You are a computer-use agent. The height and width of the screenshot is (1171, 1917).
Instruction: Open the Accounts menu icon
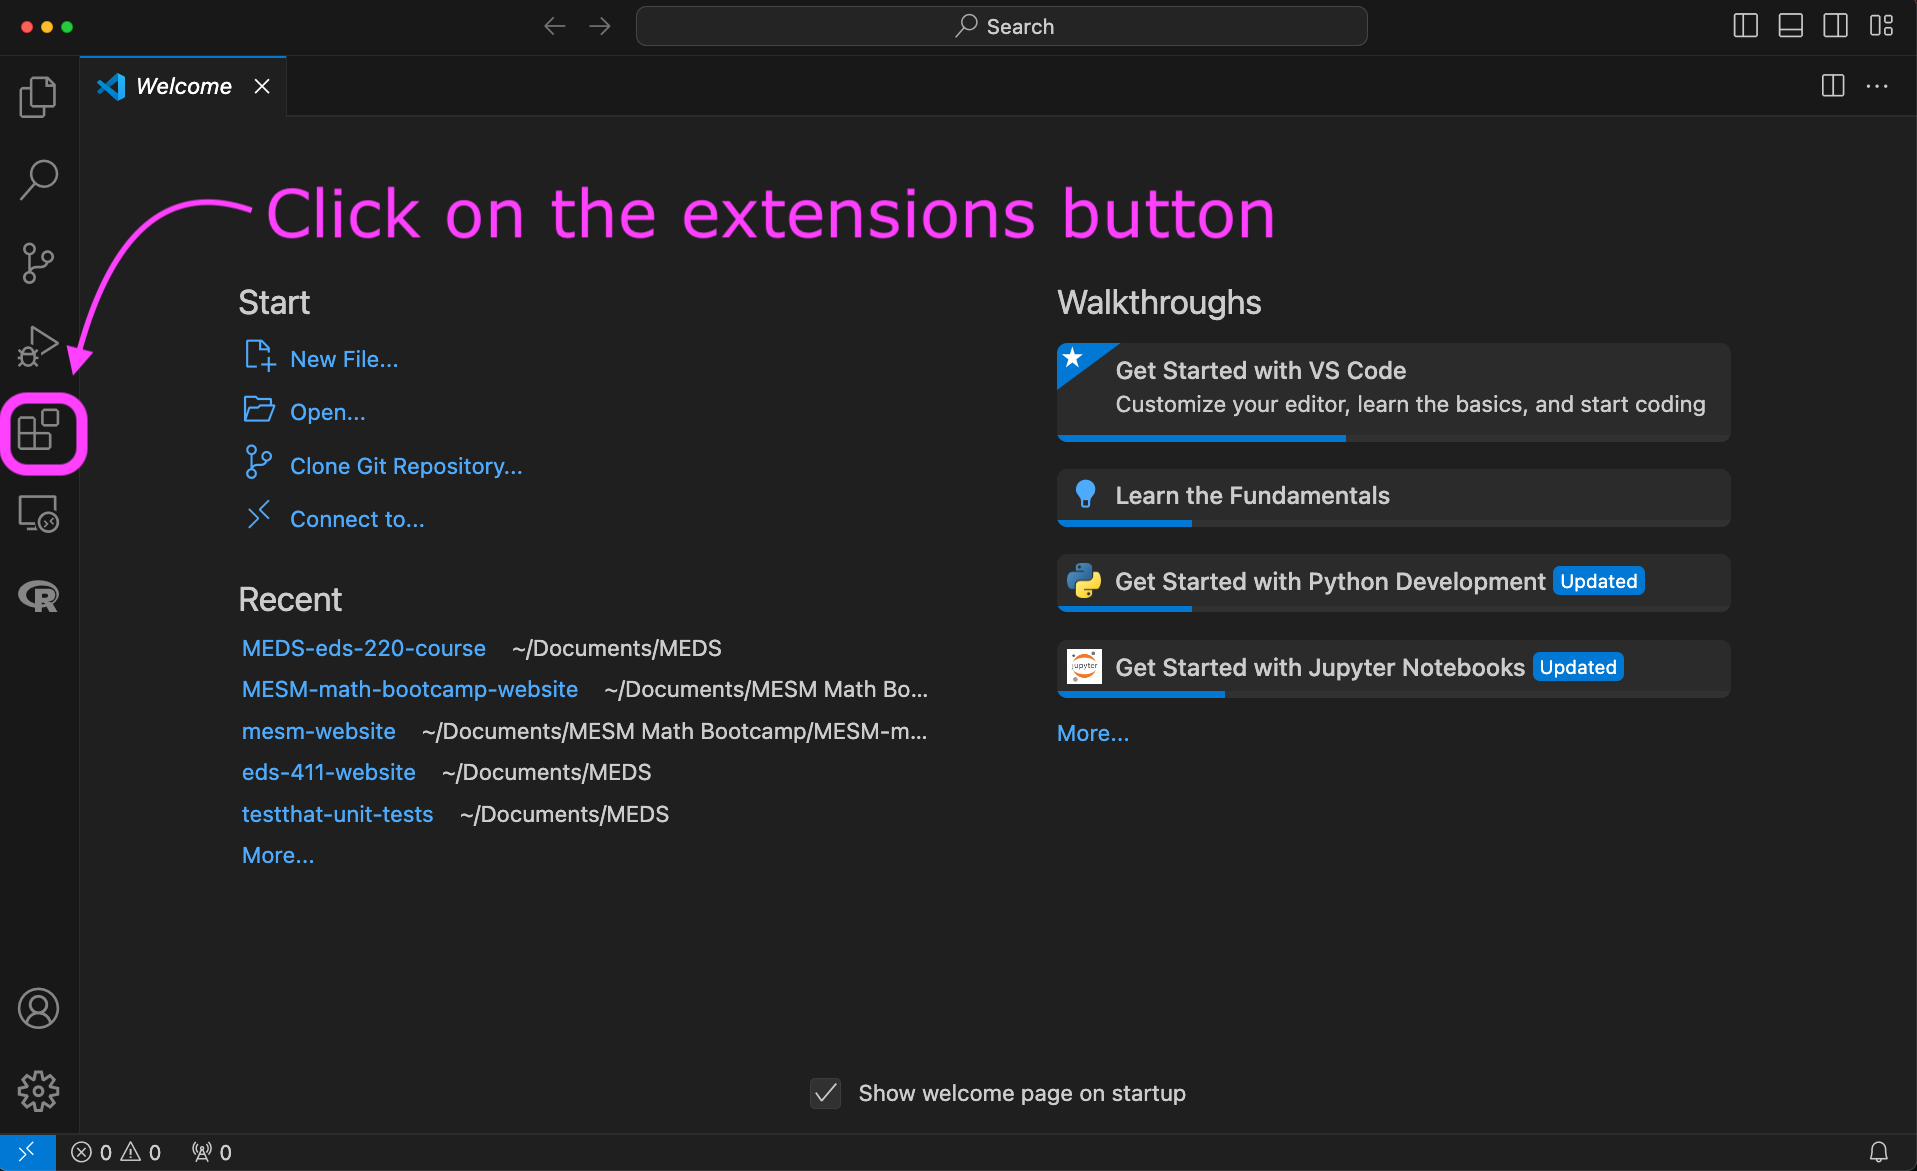(x=38, y=1008)
